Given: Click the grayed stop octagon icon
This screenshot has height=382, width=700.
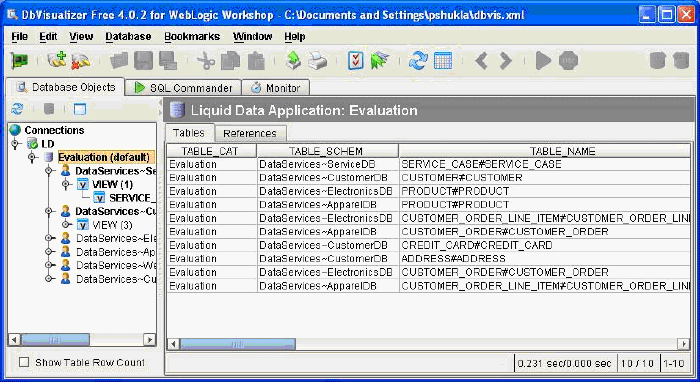Looking at the screenshot, I should [x=568, y=60].
